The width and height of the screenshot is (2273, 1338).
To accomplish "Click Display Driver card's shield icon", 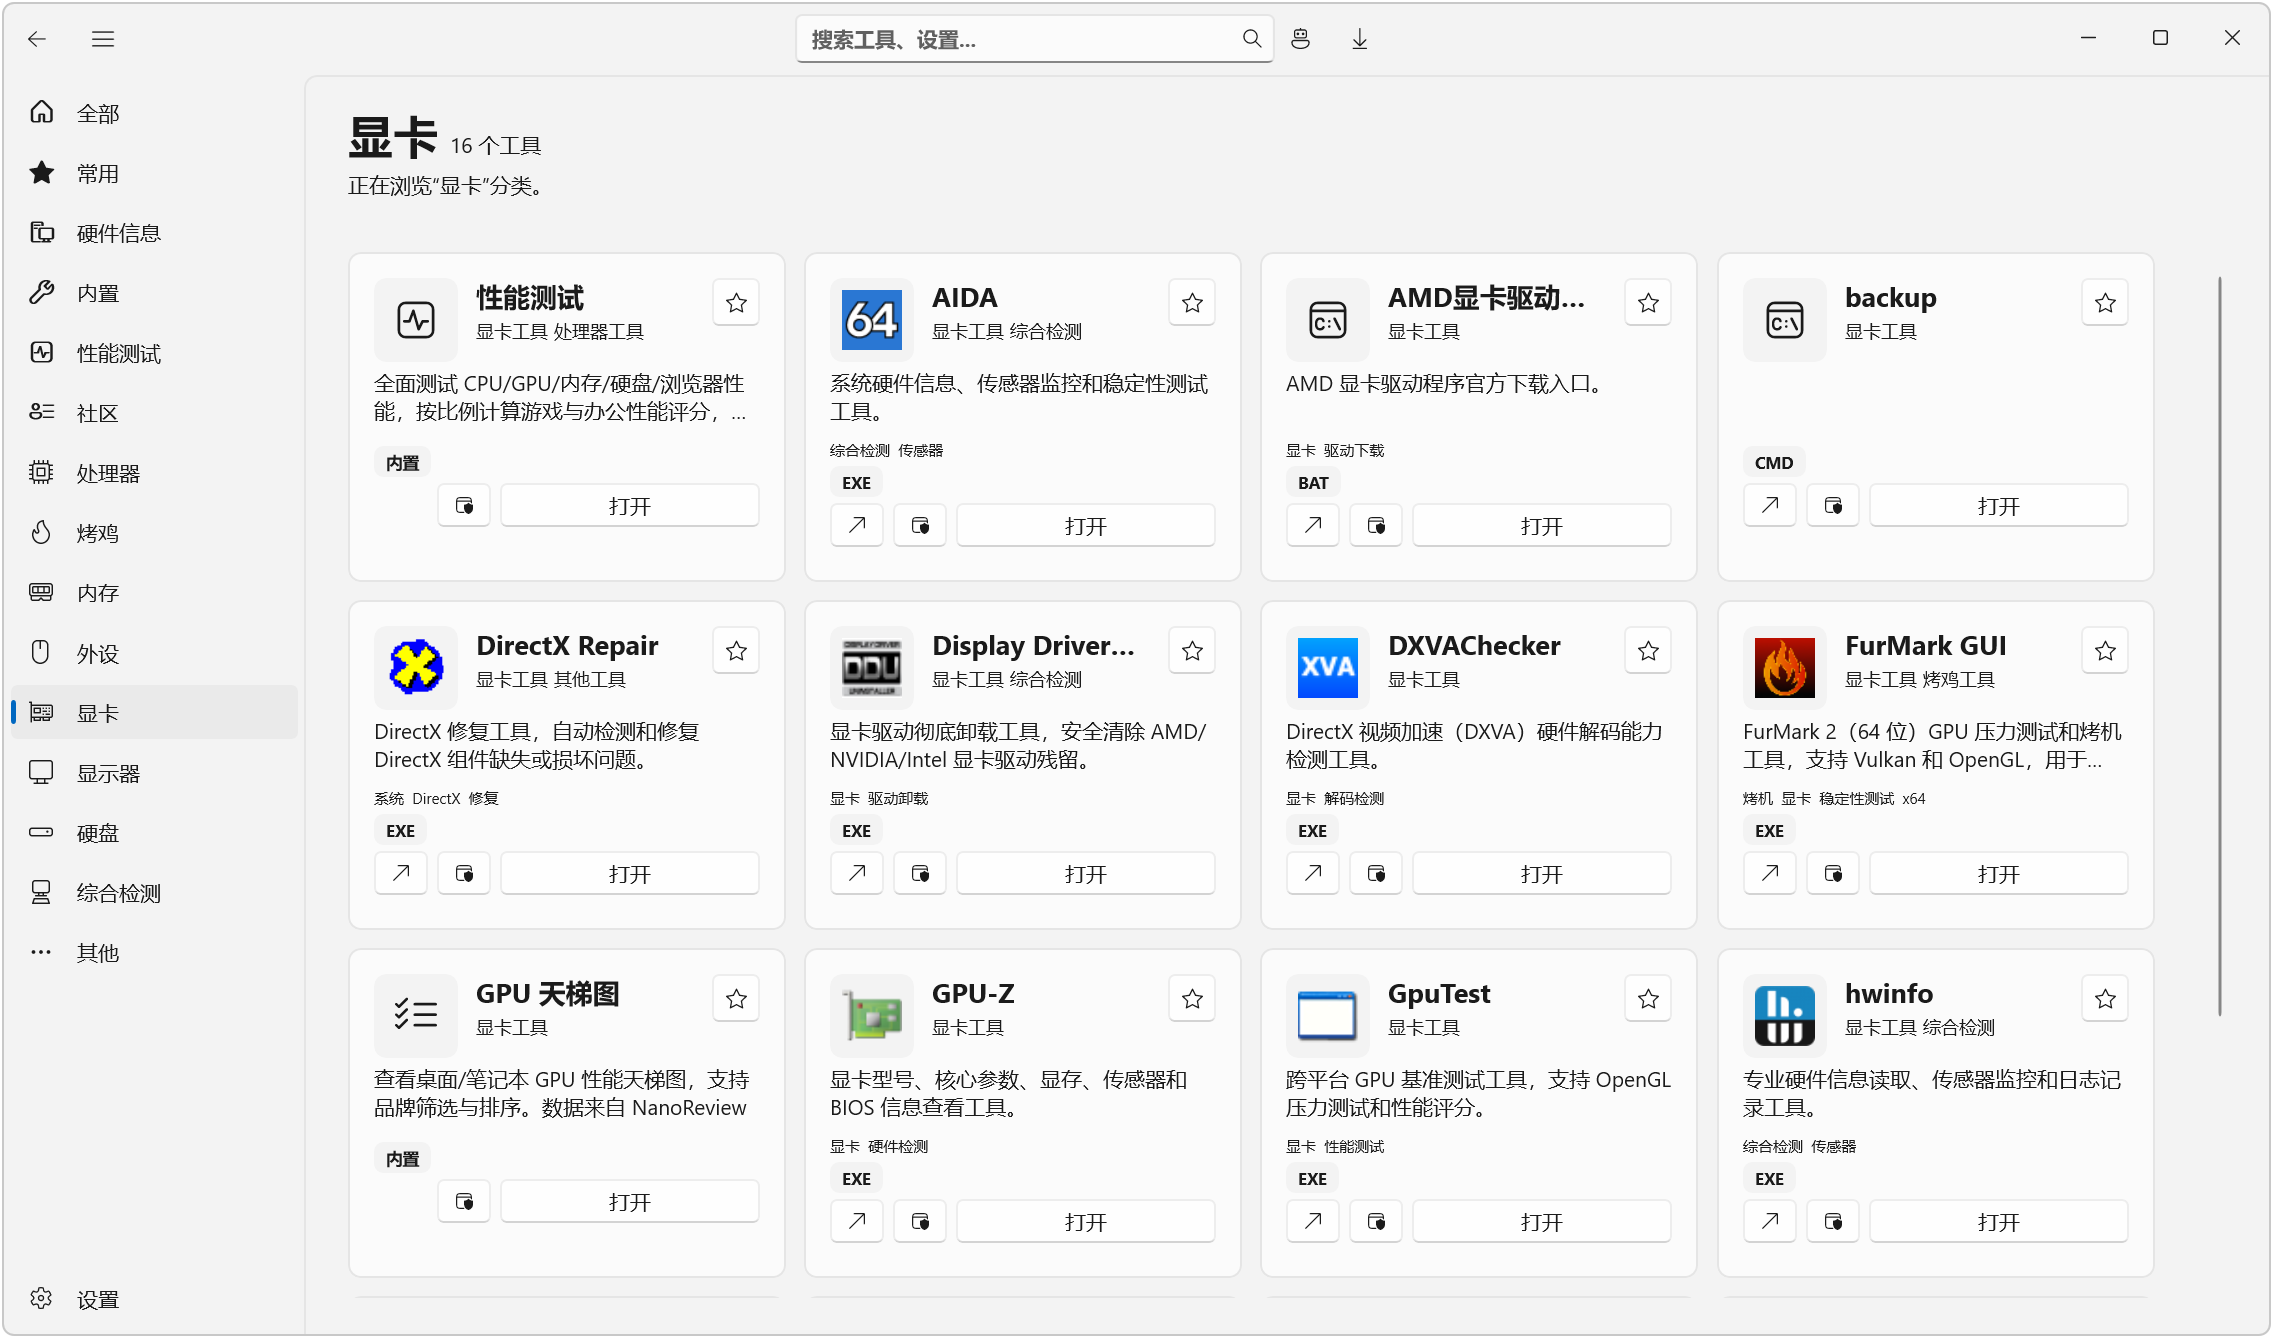I will click(x=920, y=874).
